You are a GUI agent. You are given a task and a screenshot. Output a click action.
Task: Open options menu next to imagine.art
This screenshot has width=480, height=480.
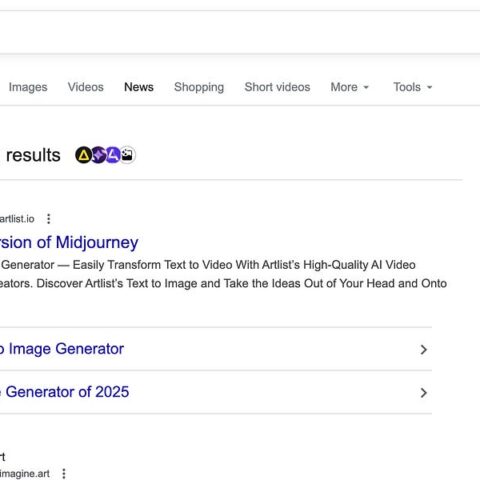click(64, 473)
